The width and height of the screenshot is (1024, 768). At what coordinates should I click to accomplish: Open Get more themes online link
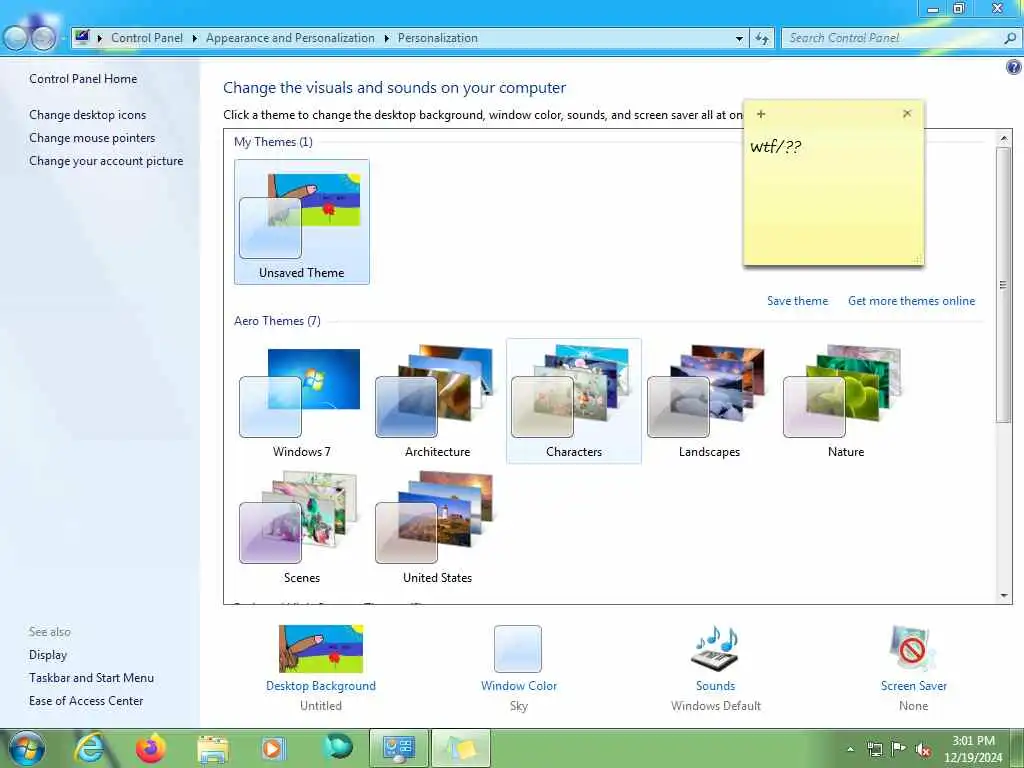(x=912, y=301)
